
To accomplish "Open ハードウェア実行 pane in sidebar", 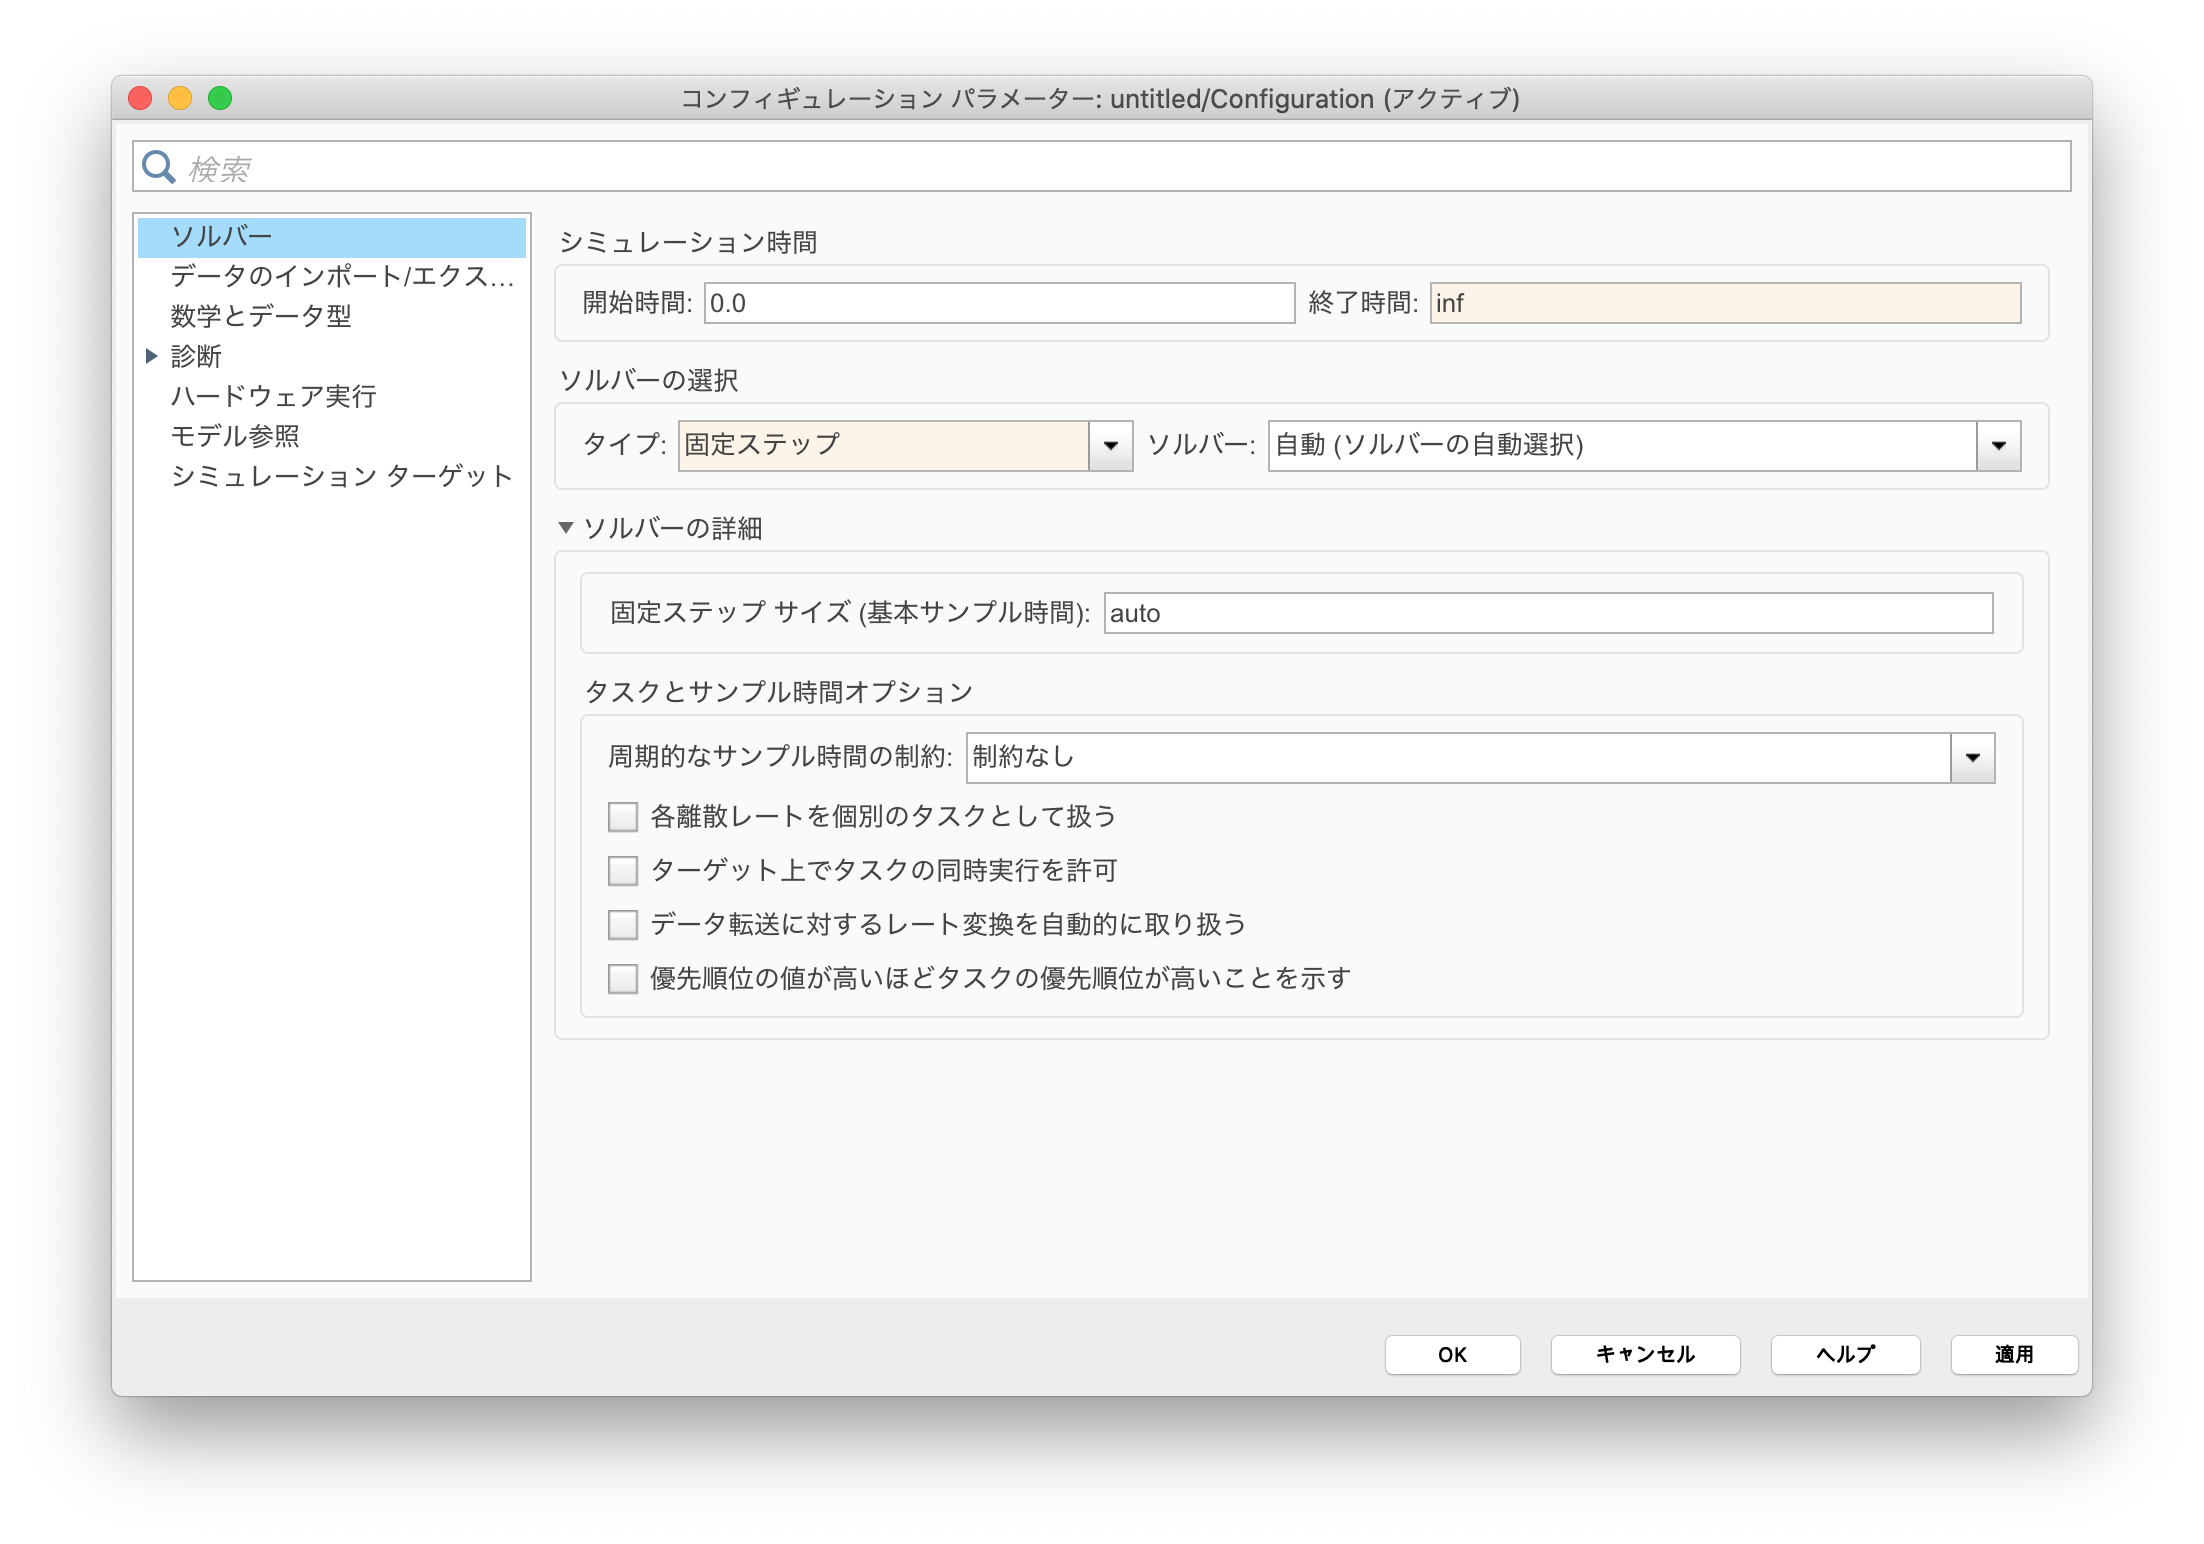I will (x=273, y=396).
